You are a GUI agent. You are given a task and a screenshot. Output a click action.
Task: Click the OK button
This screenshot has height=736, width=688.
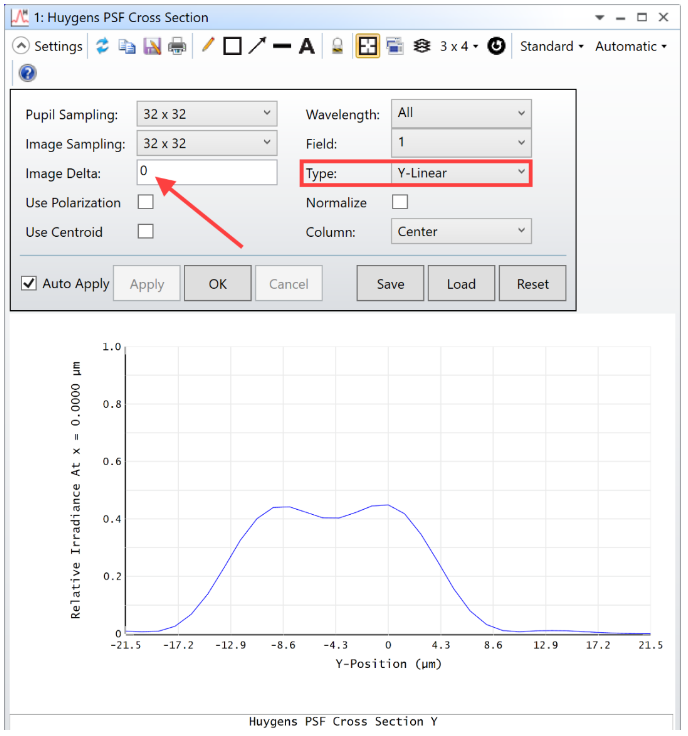[x=217, y=284]
